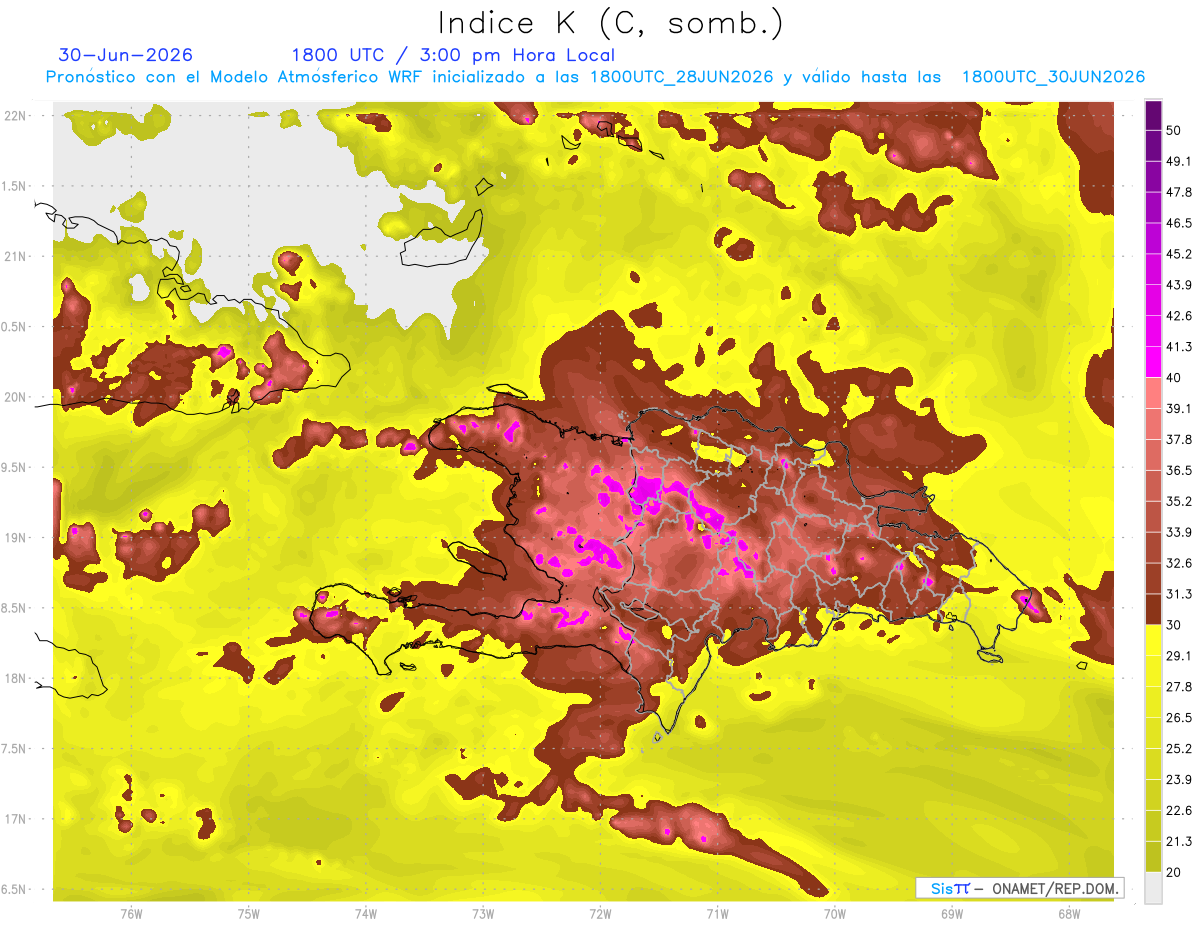The width and height of the screenshot is (1200, 927).
Task: Click the legend value "21.3"
Action: [1179, 841]
